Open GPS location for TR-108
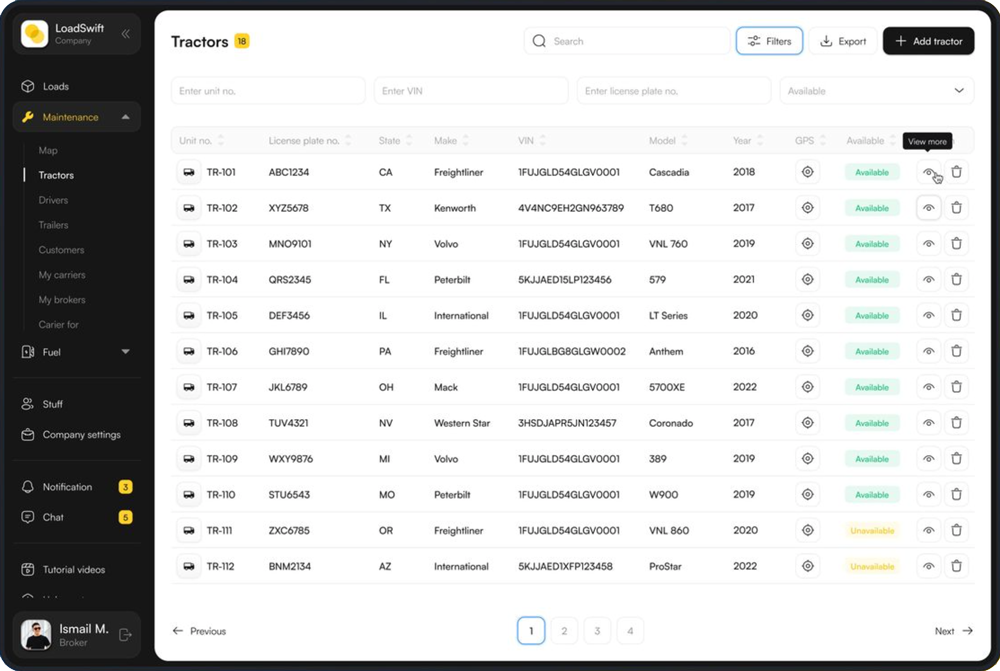 pyautogui.click(x=807, y=423)
